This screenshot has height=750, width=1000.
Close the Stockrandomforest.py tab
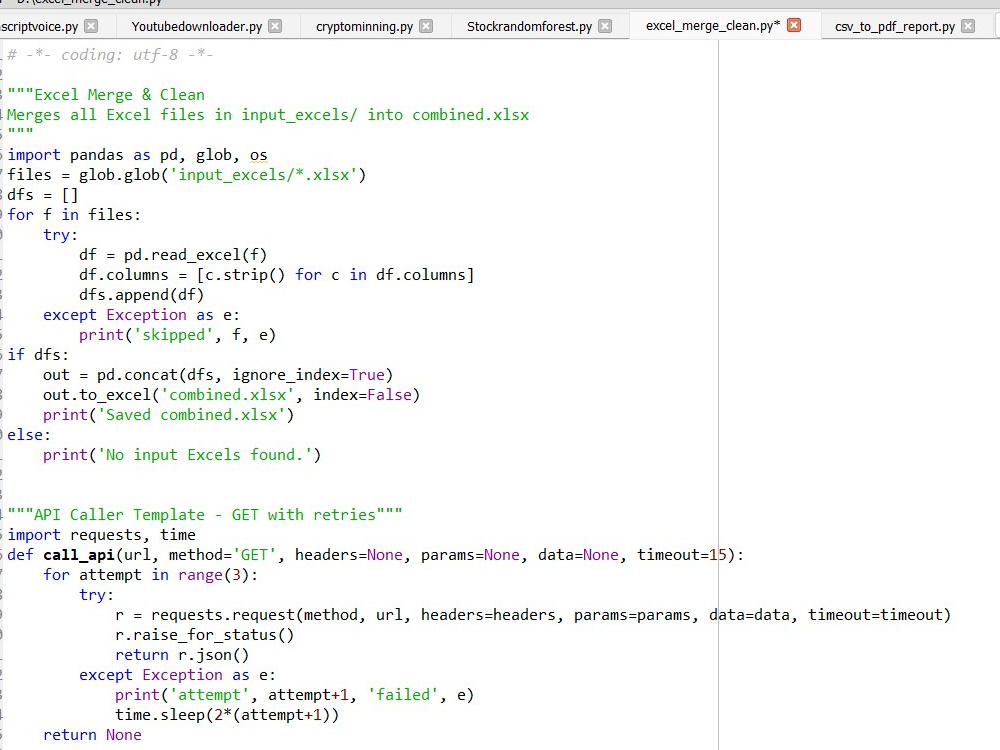pos(605,26)
